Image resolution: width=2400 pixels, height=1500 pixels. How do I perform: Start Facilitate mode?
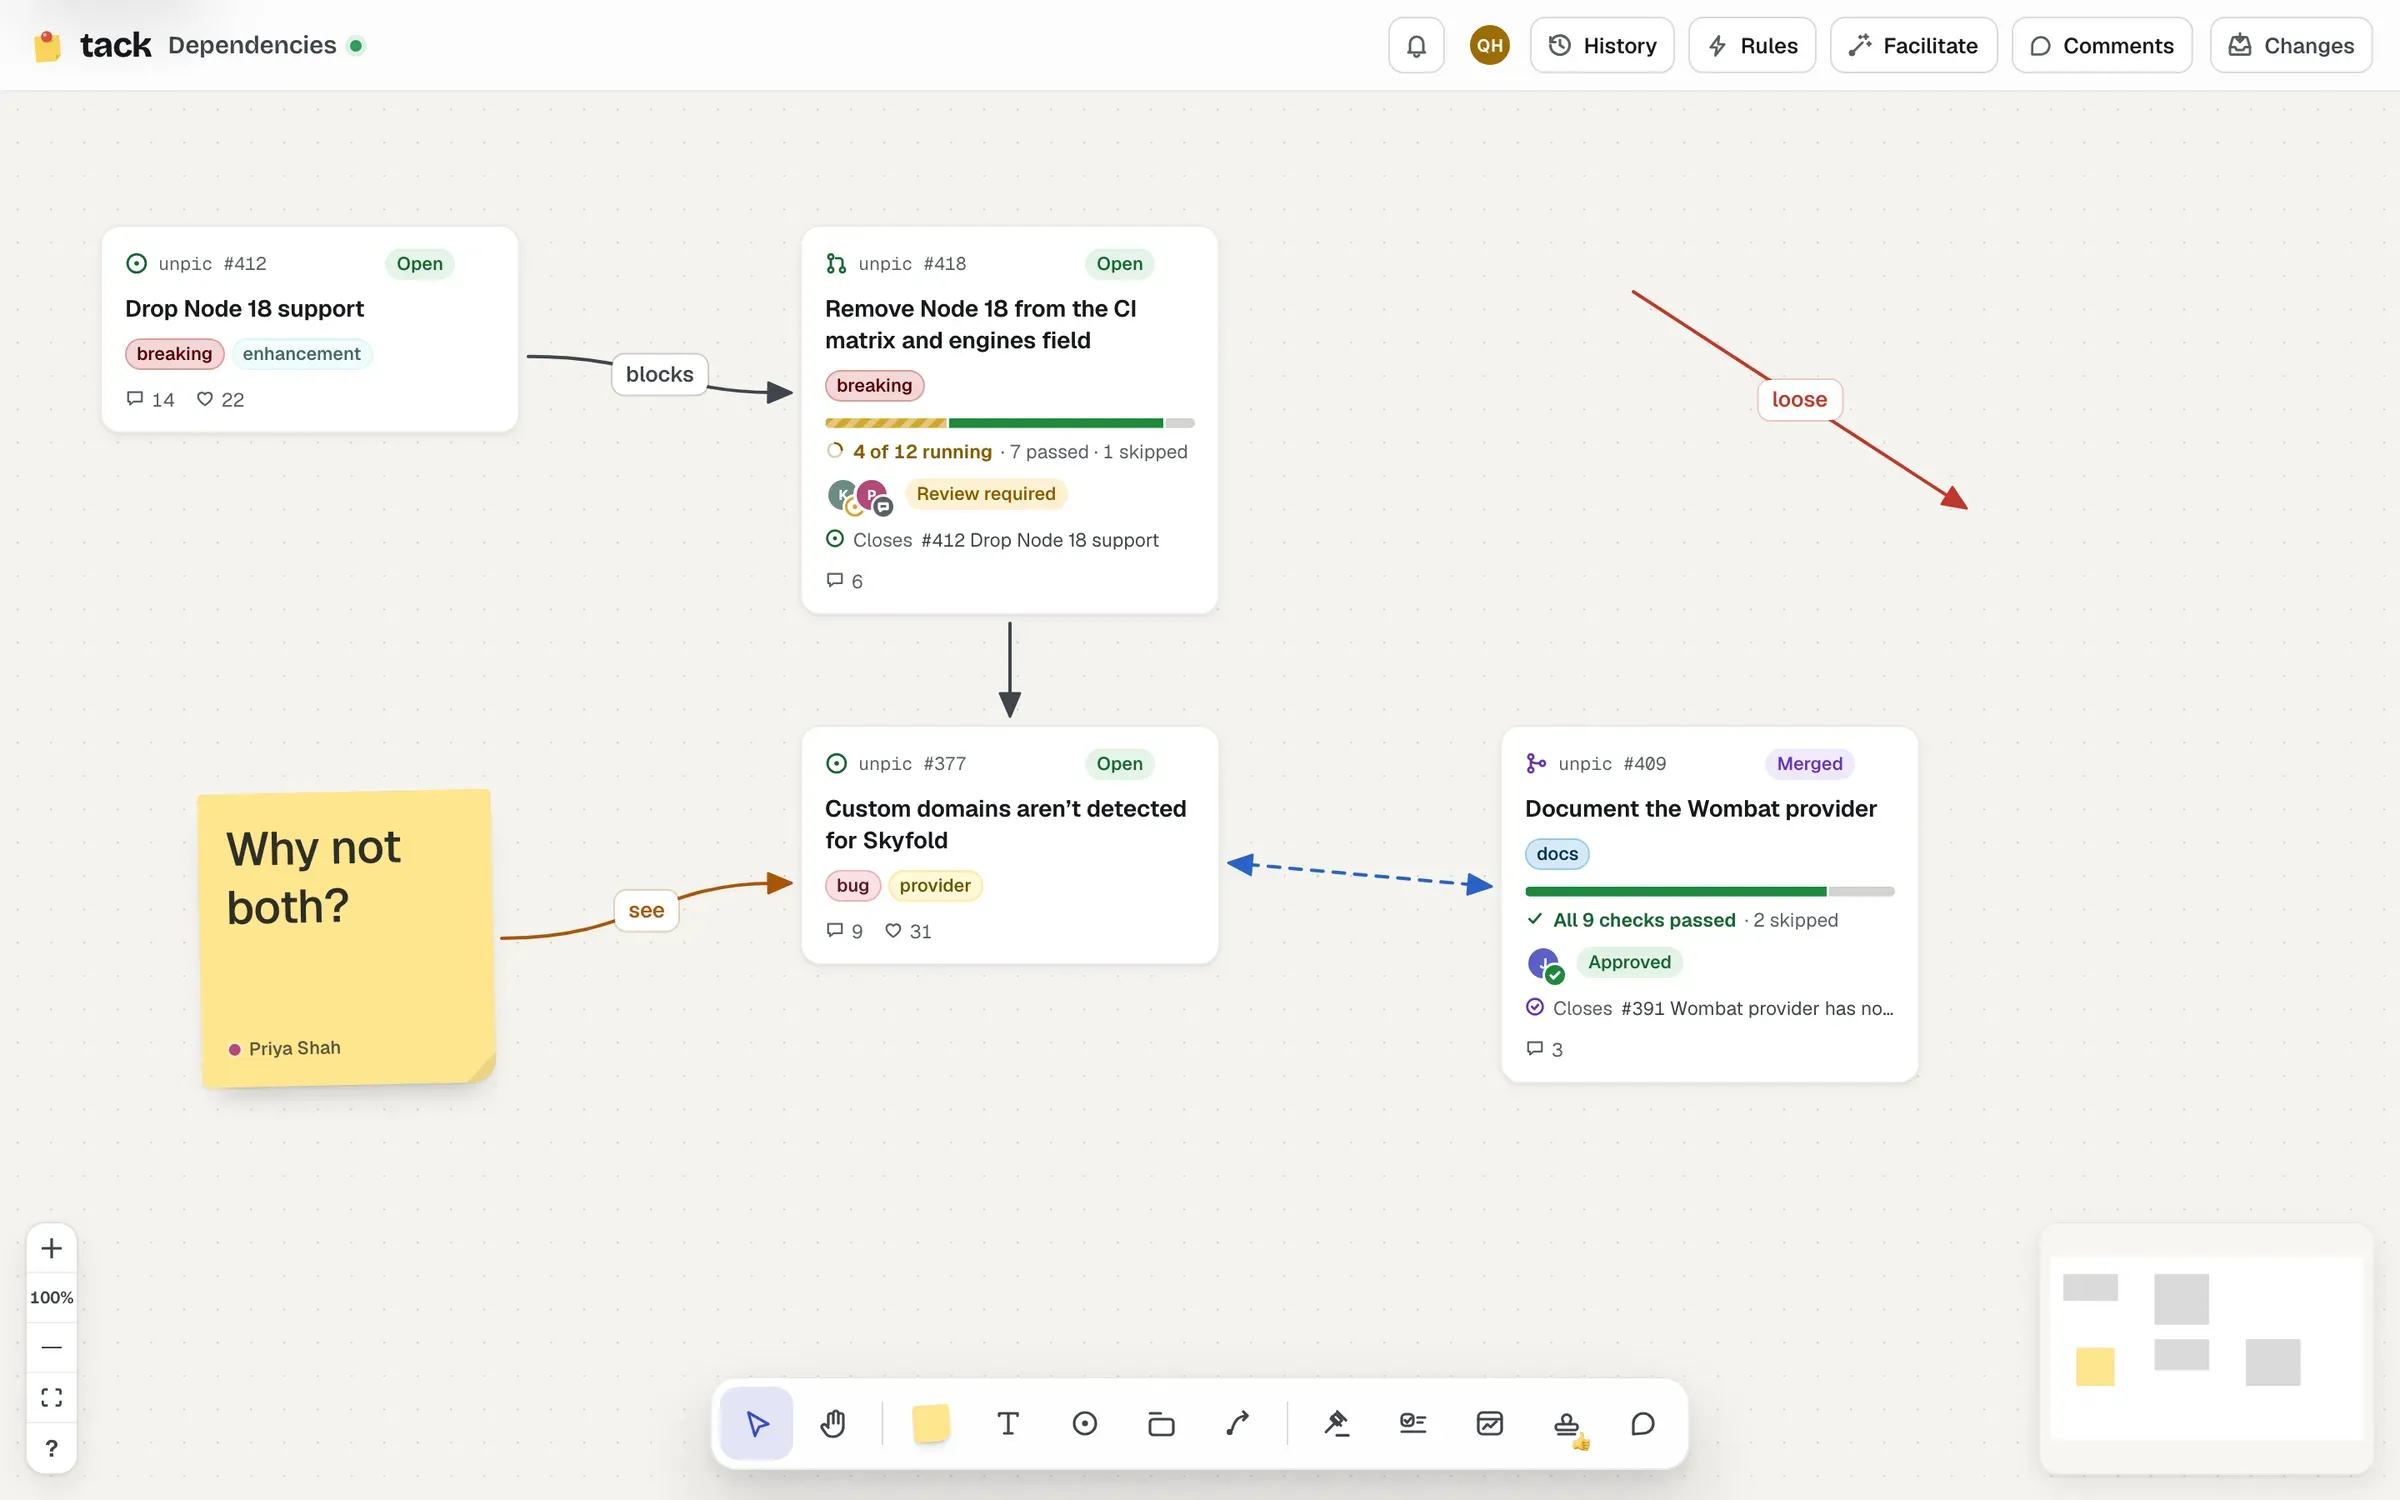pos(1914,45)
